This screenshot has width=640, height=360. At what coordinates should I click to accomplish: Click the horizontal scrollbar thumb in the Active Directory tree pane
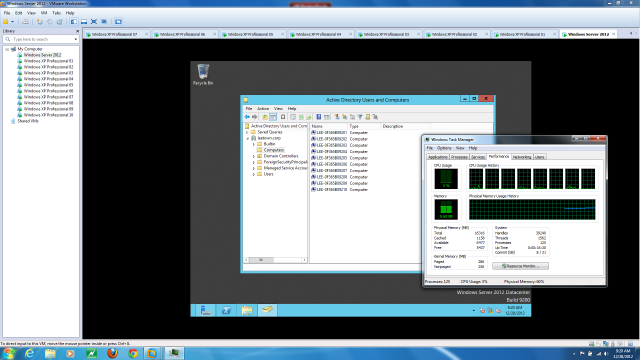point(261,260)
